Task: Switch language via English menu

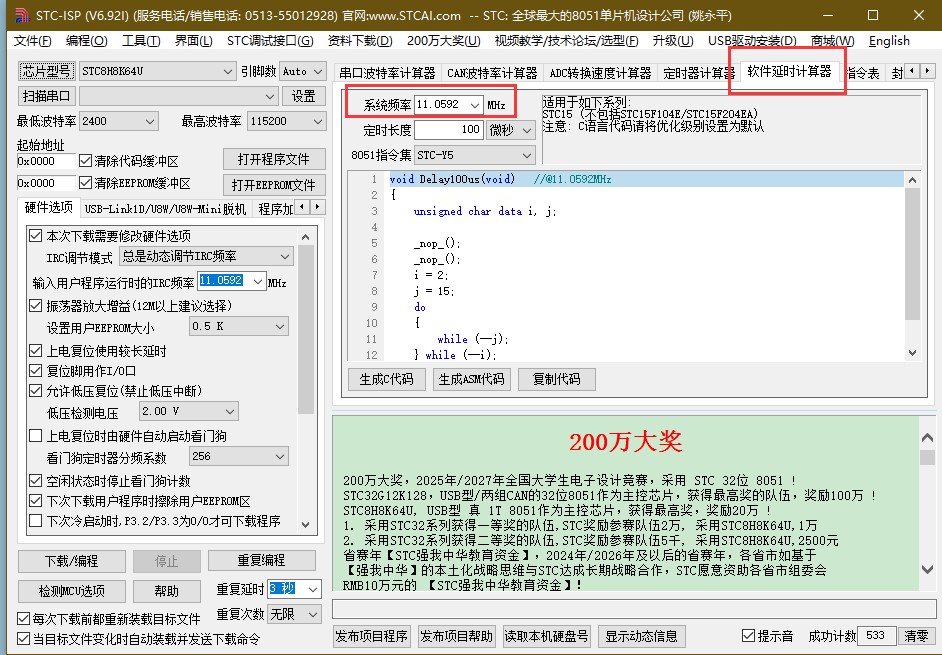Action: tap(889, 41)
